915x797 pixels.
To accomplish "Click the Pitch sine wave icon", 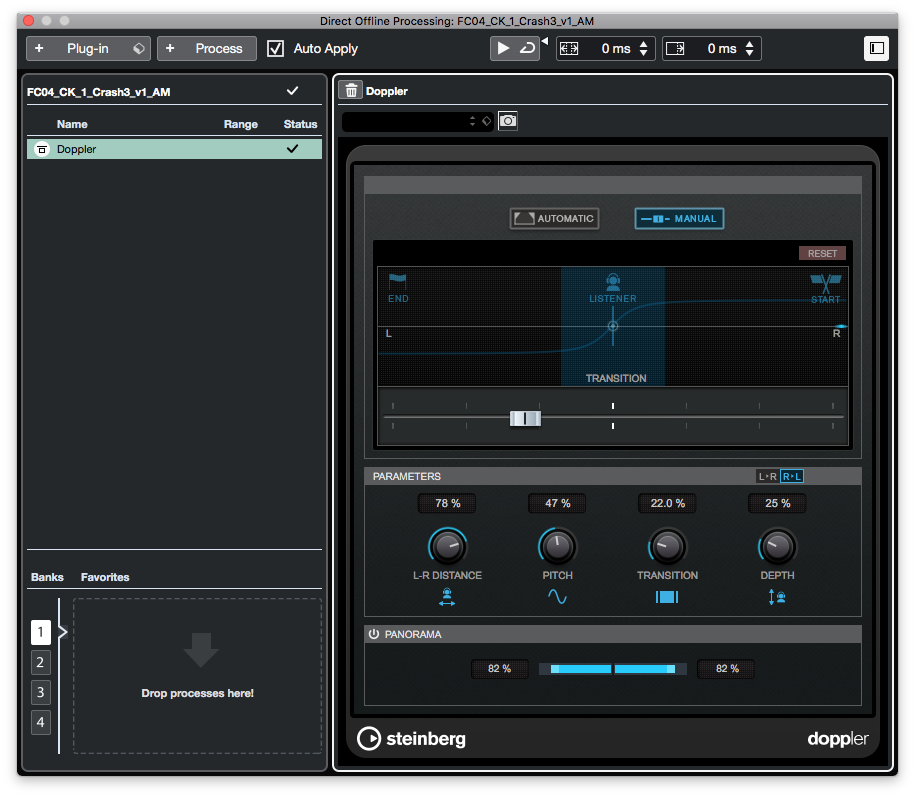I will tap(557, 596).
